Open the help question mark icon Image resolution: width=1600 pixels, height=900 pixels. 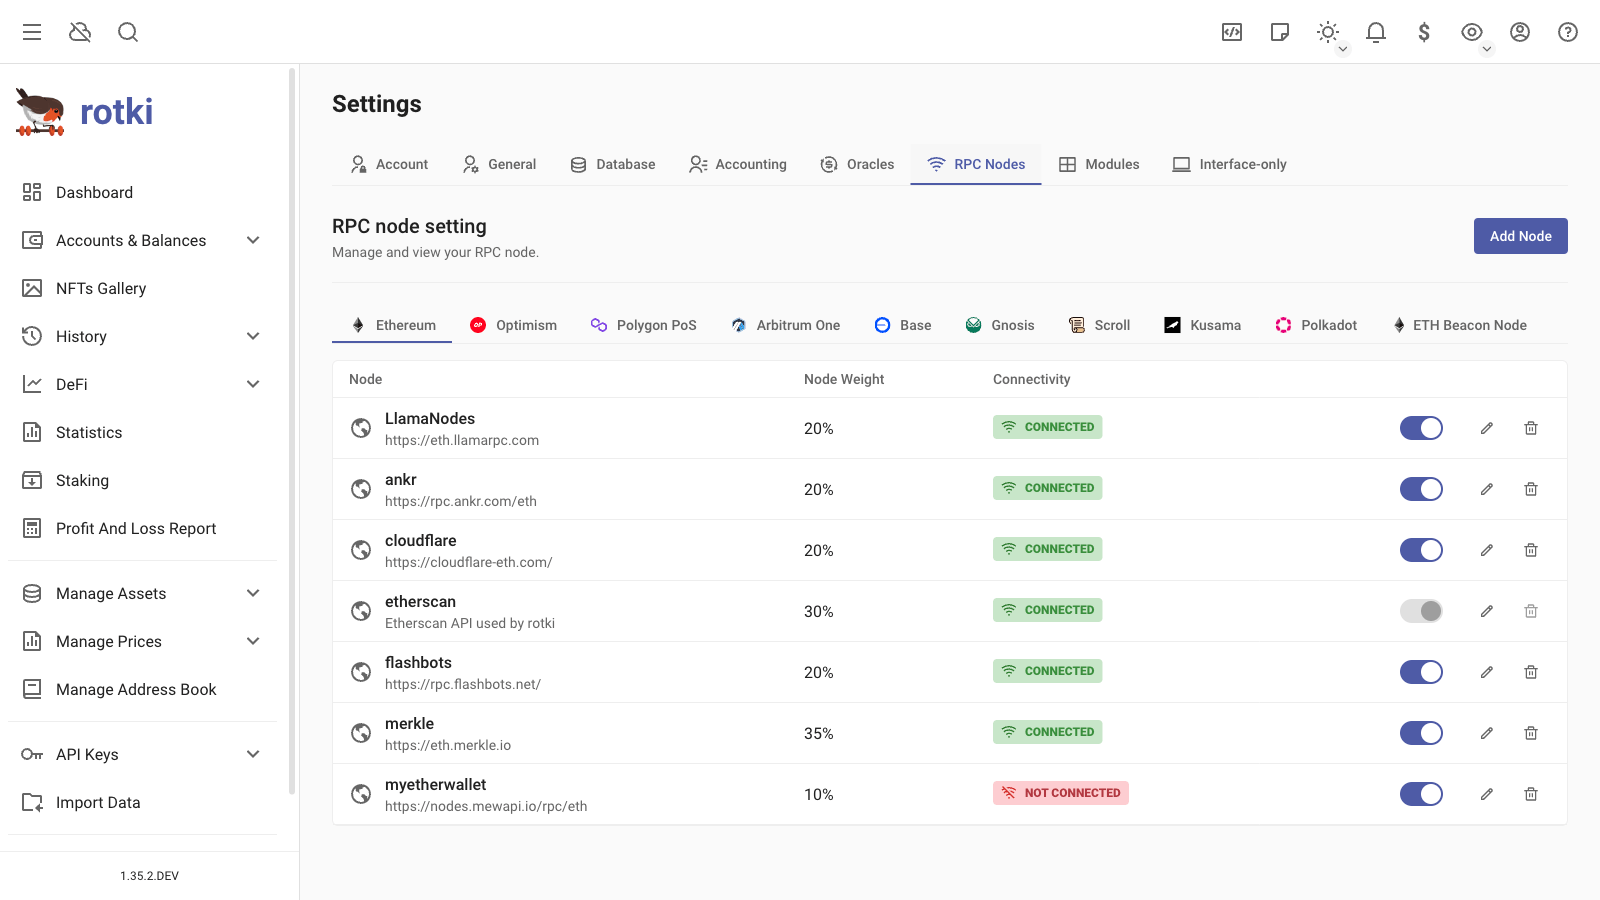pos(1568,32)
